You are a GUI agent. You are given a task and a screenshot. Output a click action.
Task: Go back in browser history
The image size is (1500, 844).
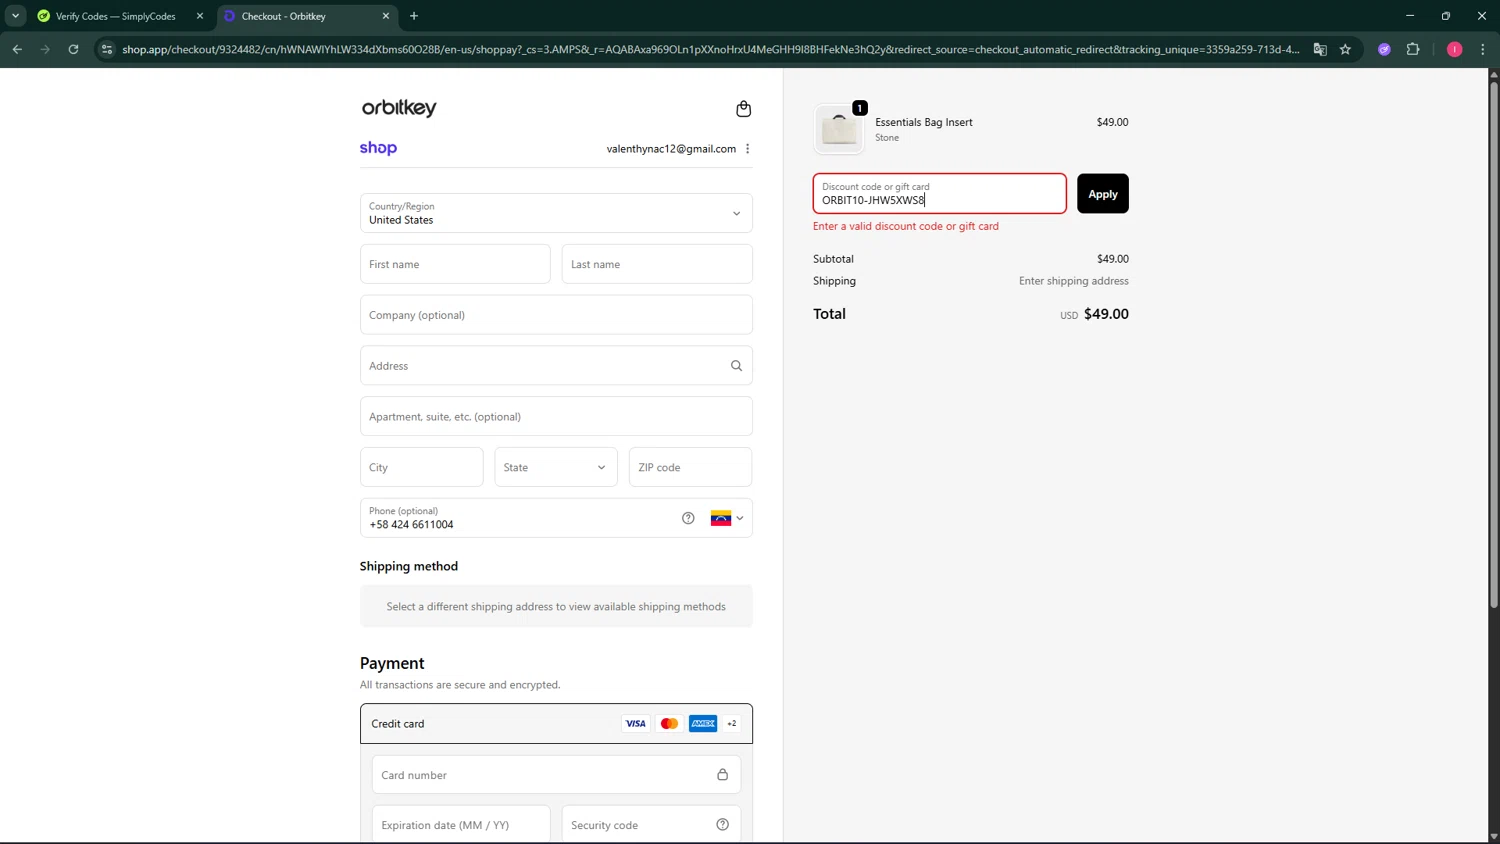point(17,49)
